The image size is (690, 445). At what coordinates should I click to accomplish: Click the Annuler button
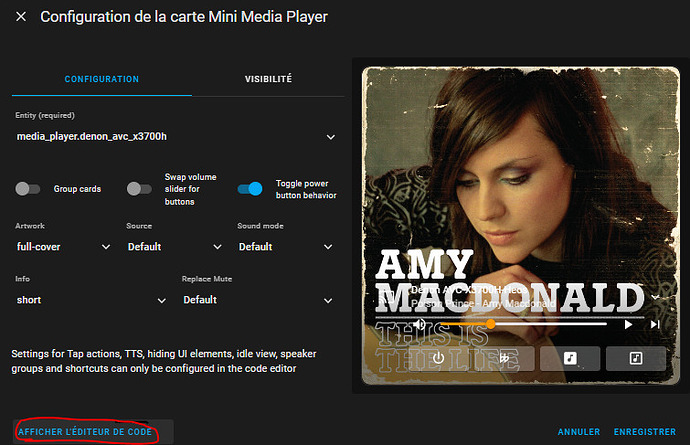coord(579,432)
